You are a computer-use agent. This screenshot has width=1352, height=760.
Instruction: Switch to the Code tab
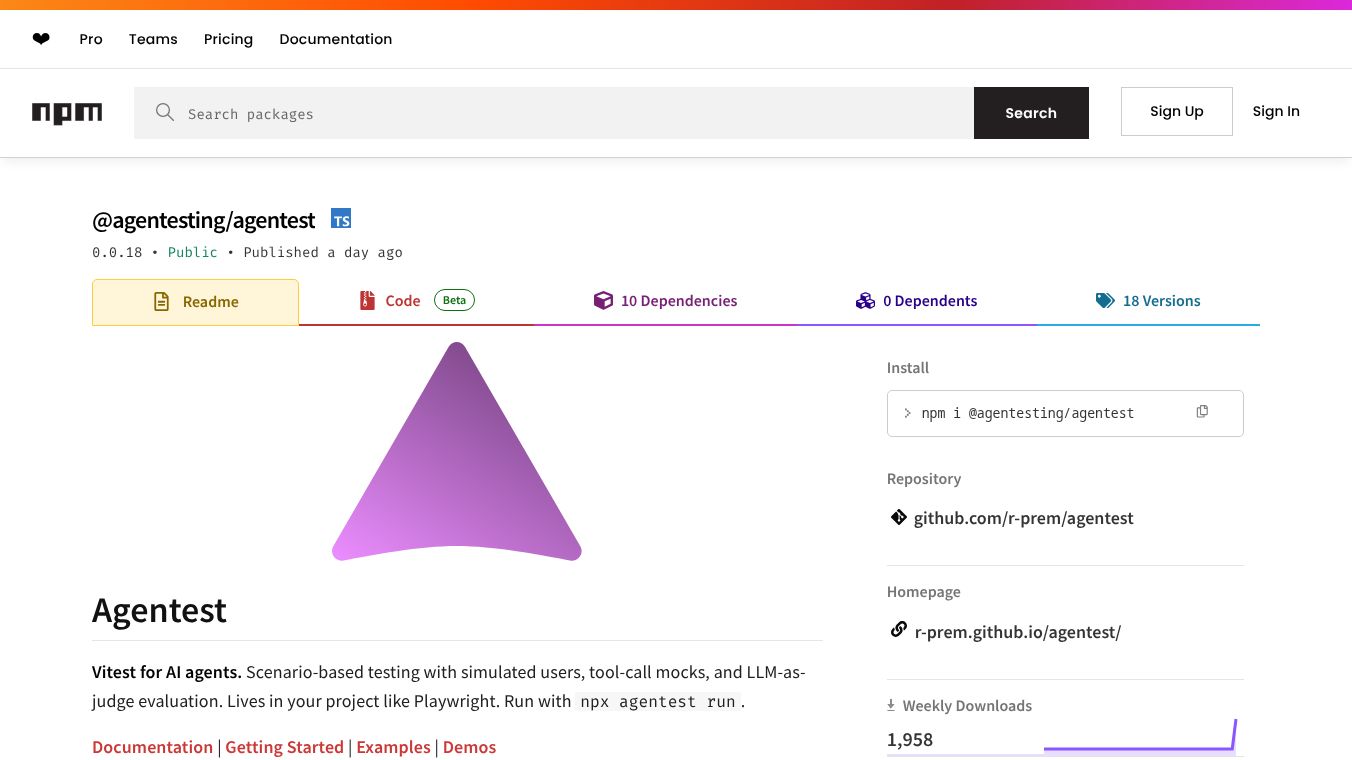pos(403,301)
